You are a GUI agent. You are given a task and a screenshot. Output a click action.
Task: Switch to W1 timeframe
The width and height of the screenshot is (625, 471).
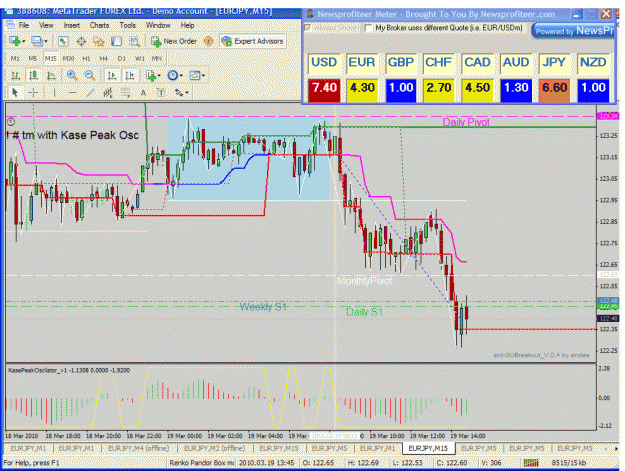(x=140, y=58)
